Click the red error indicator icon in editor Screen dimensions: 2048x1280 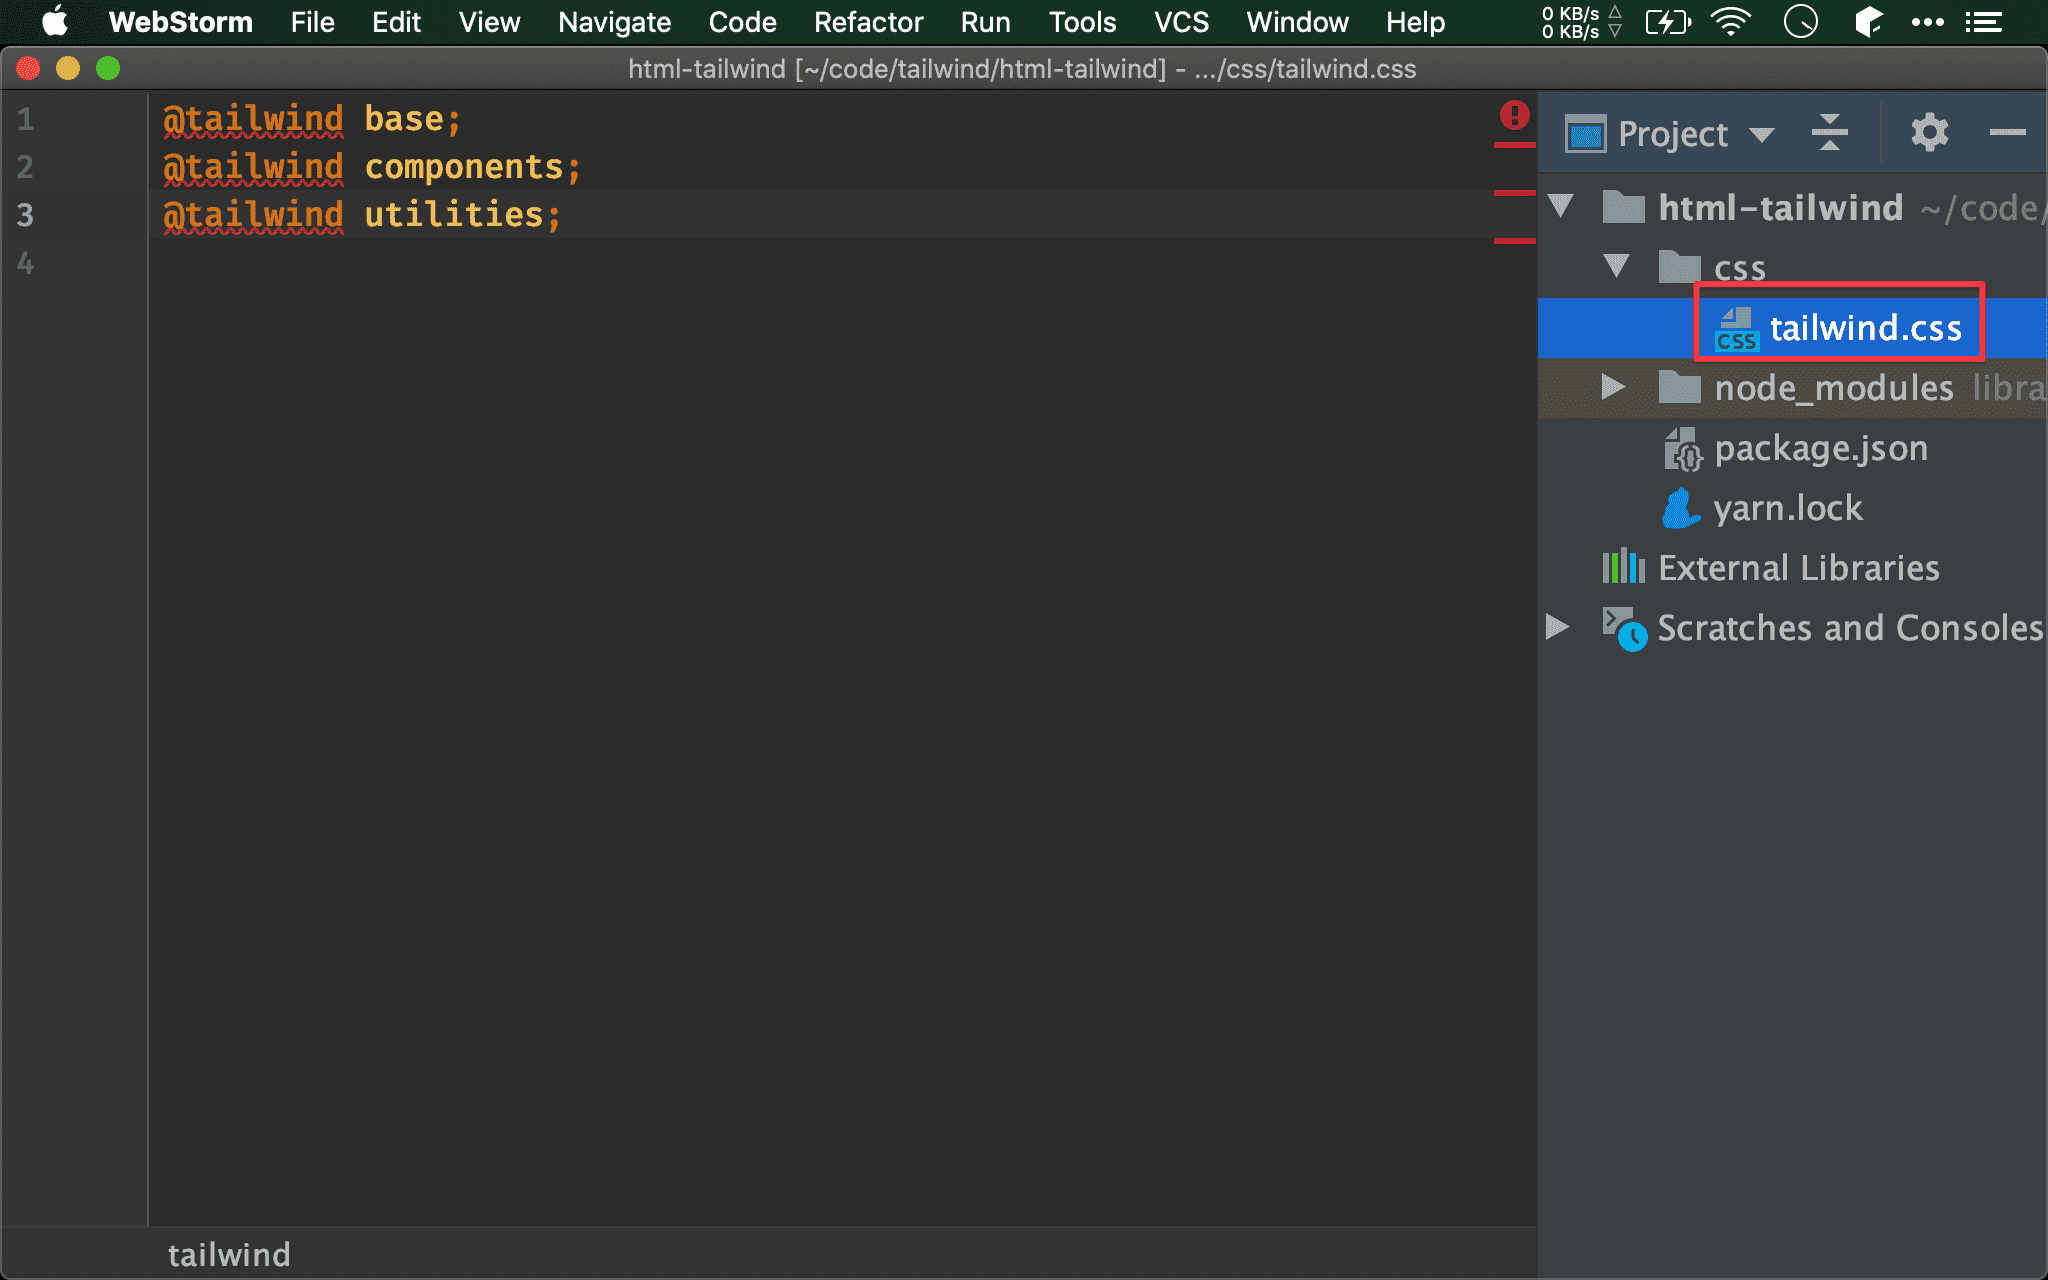pos(1514,116)
